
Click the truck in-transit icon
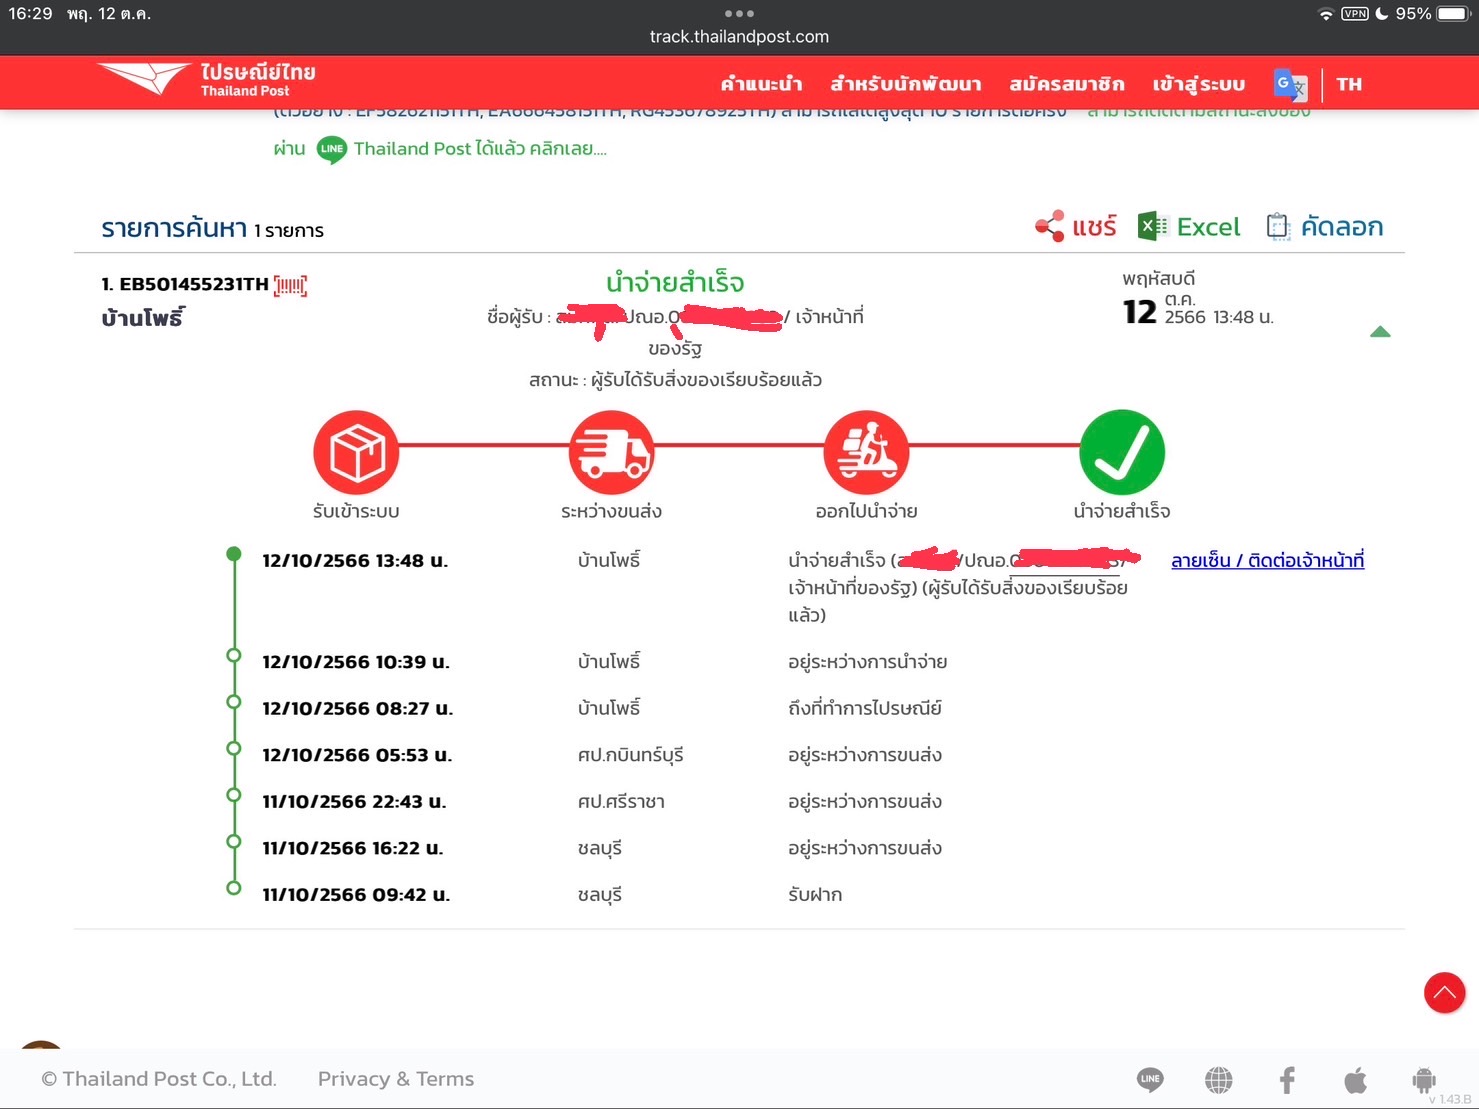[611, 452]
